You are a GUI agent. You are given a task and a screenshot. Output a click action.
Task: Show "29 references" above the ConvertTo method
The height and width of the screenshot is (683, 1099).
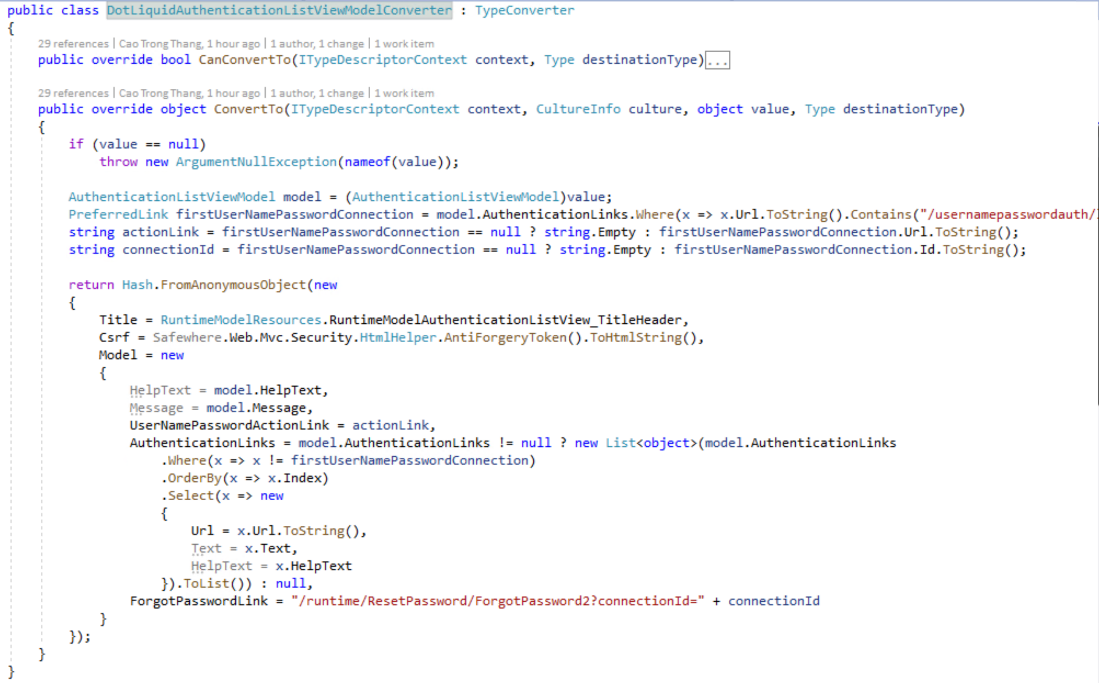pos(73,93)
